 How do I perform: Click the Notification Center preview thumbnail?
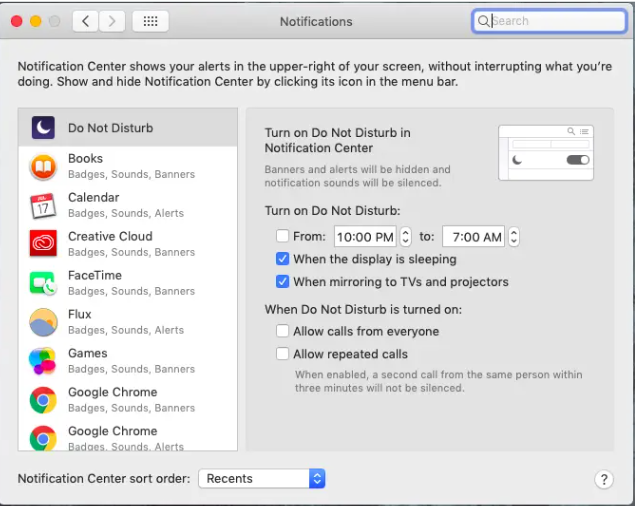point(546,153)
